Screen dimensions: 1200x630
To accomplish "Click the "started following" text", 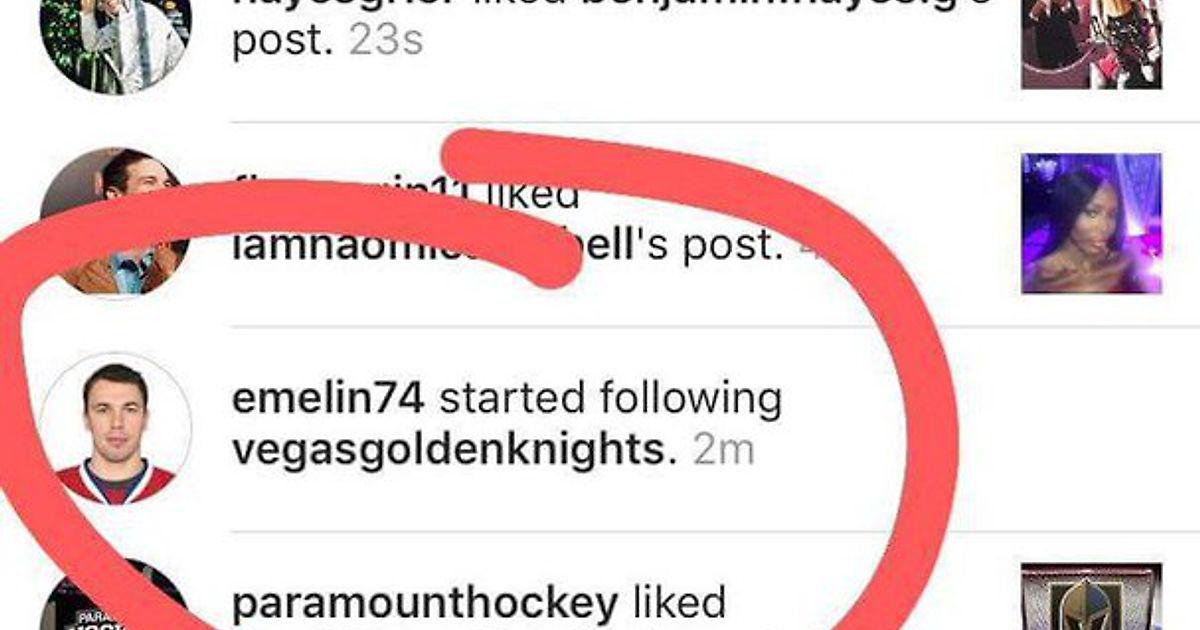I will point(610,400).
